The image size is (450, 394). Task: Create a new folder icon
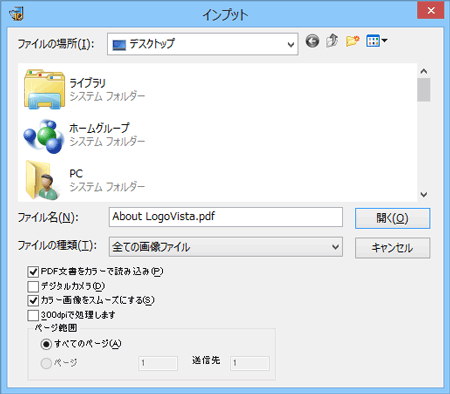click(352, 41)
